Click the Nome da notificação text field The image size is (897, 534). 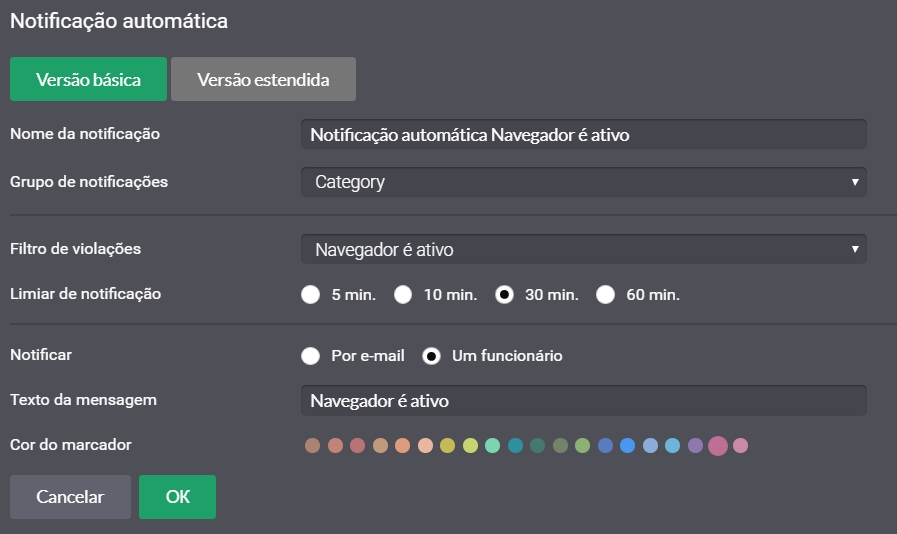pos(584,135)
